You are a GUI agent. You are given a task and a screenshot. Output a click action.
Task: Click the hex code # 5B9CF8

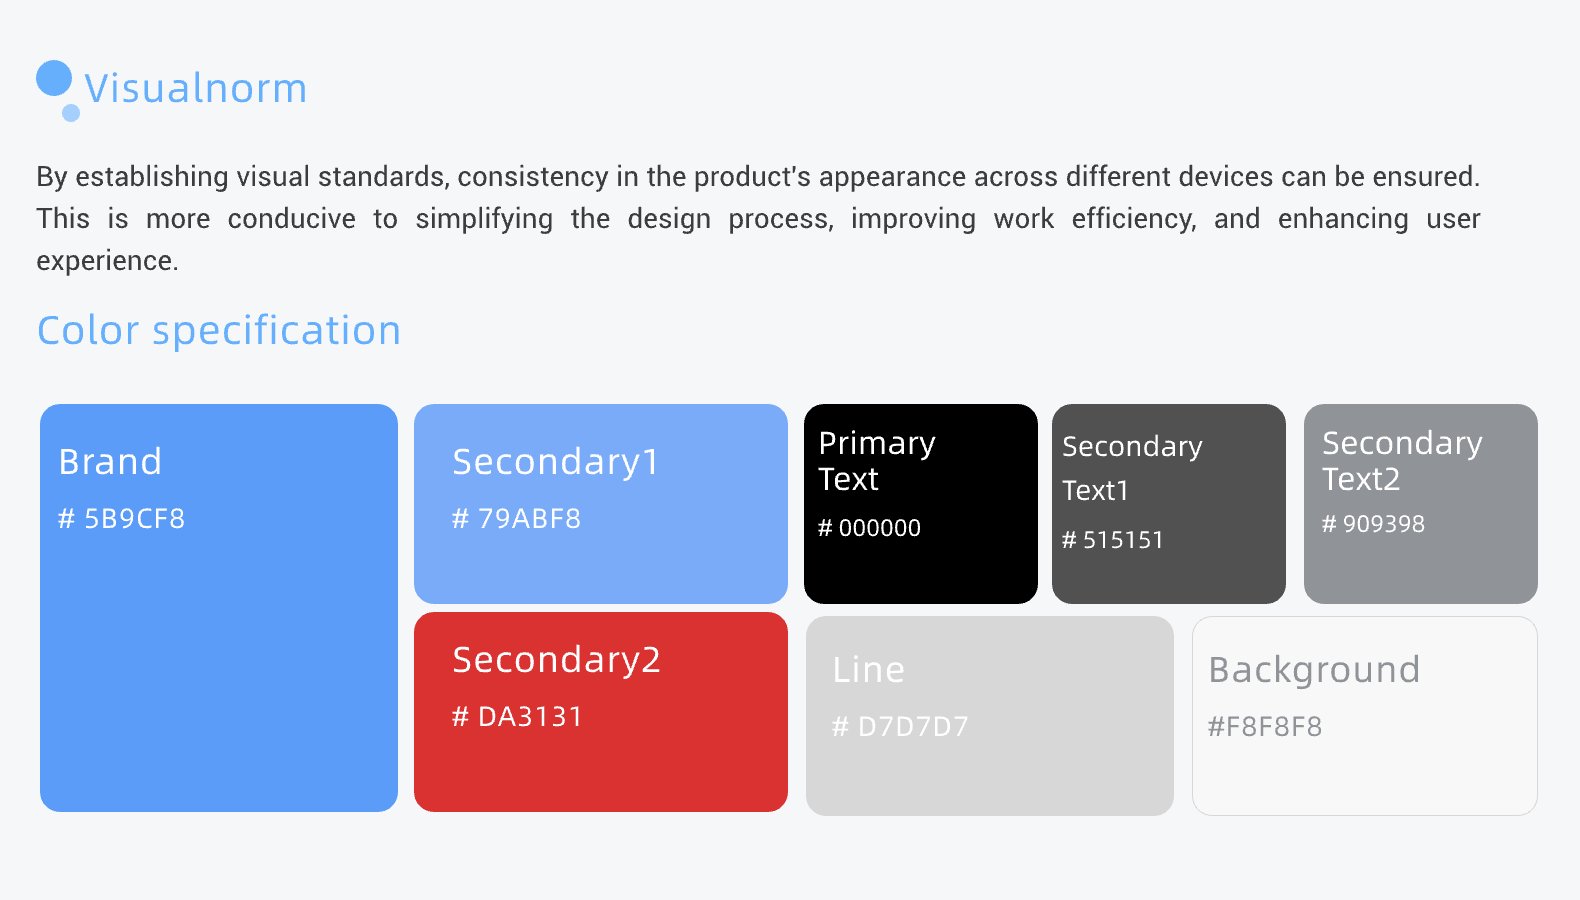coord(121,518)
